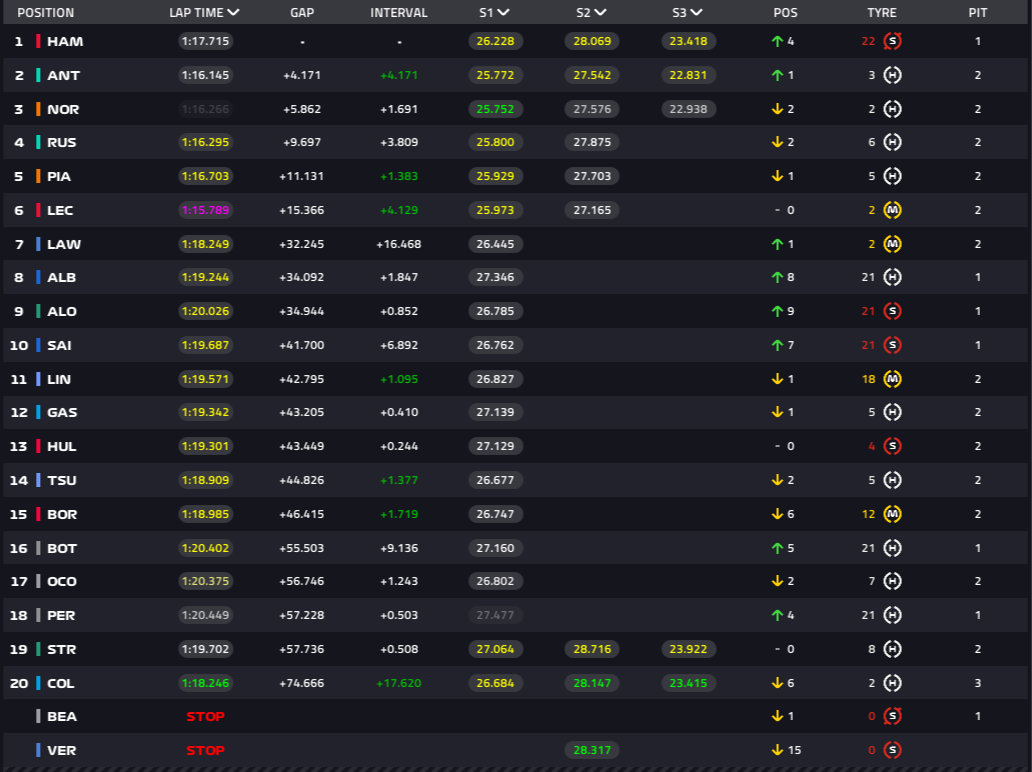Expand the S1 sector dropdown
This screenshot has width=1032, height=772.
coord(503,13)
